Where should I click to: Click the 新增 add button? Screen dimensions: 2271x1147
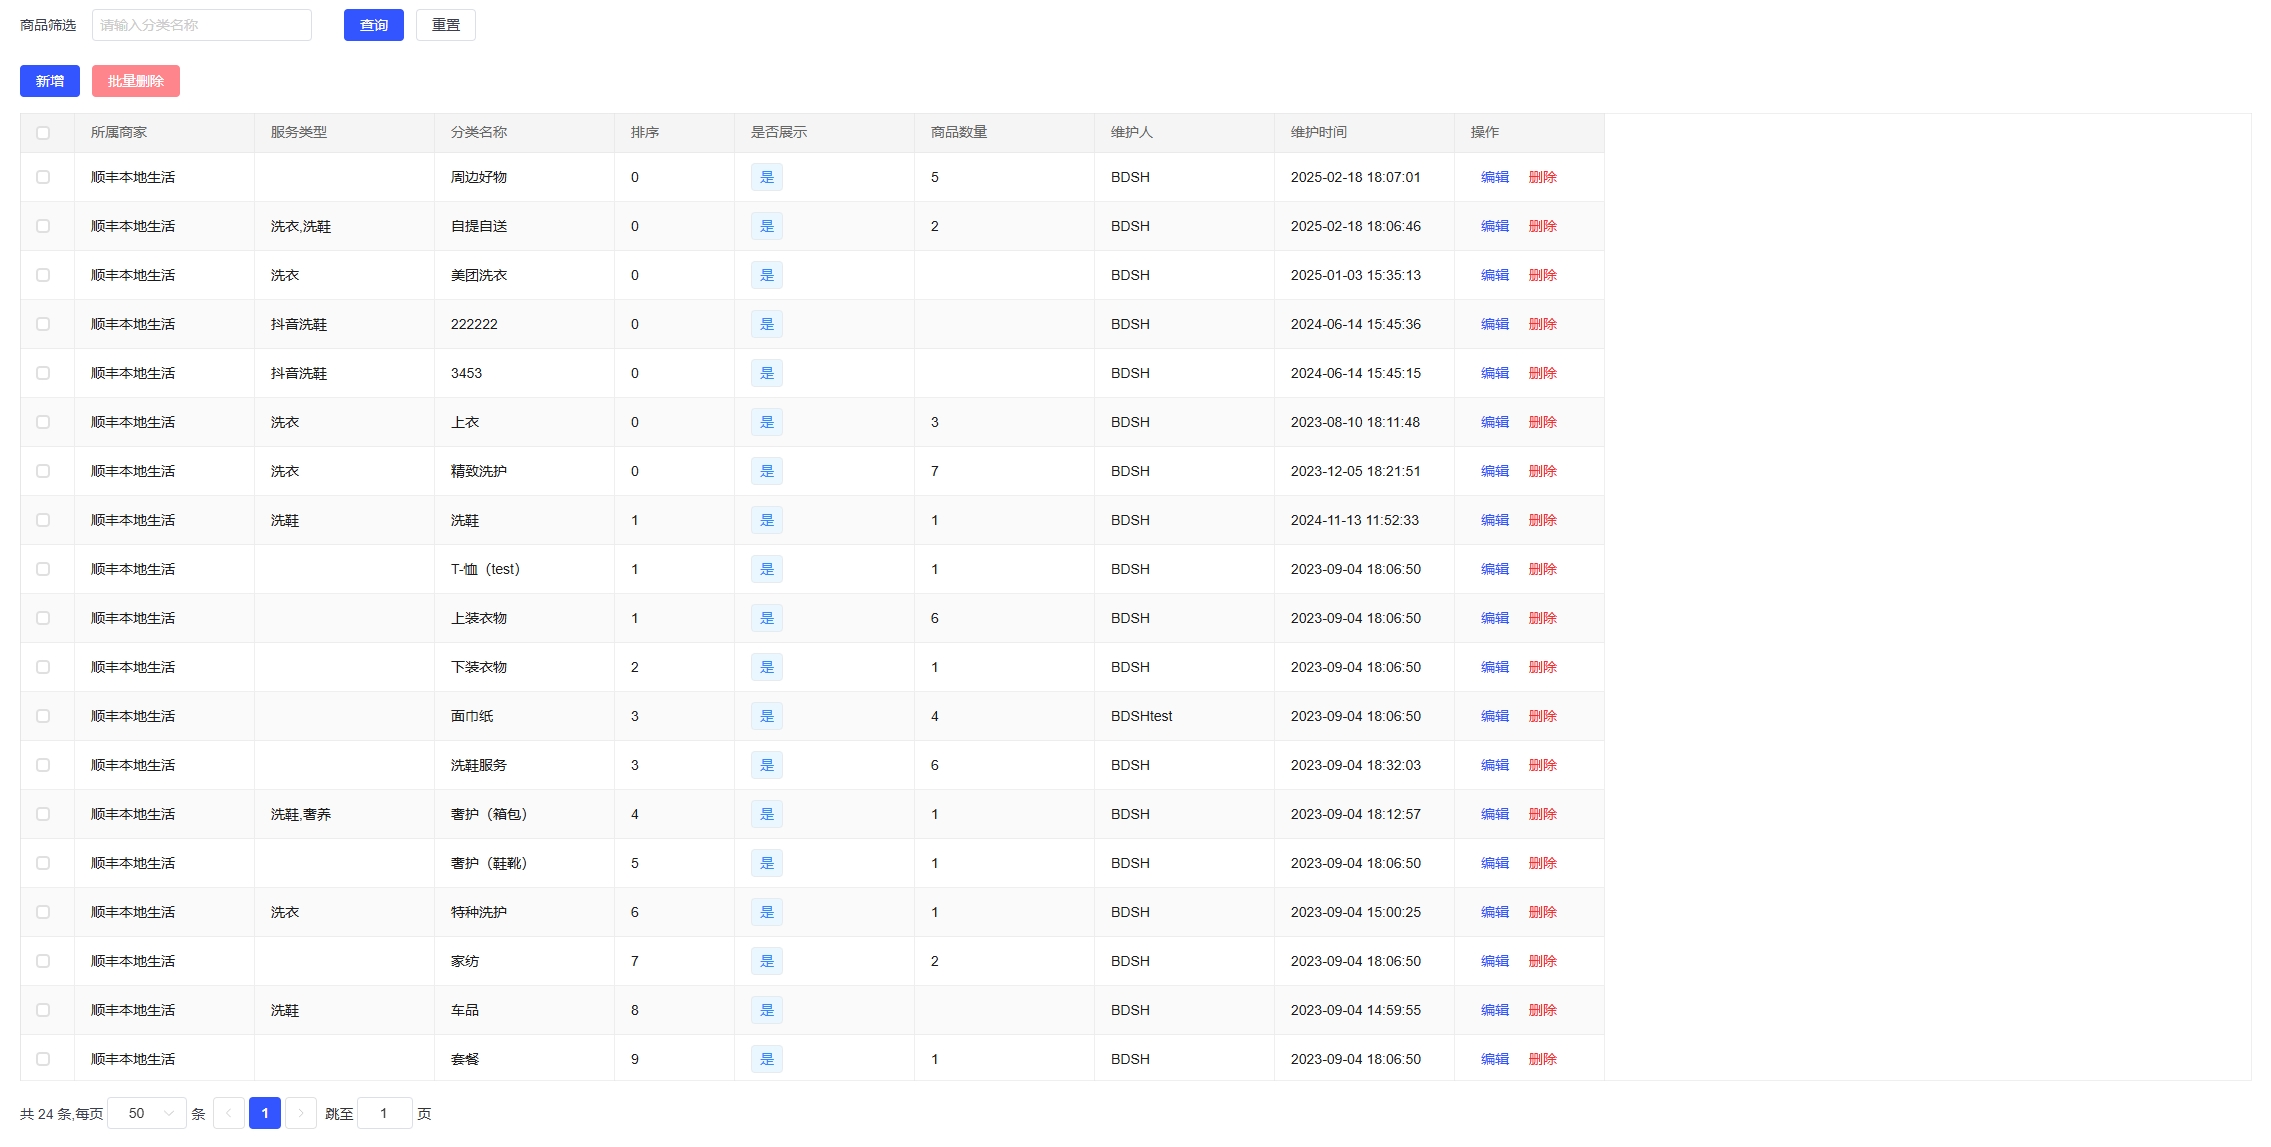tap(50, 81)
